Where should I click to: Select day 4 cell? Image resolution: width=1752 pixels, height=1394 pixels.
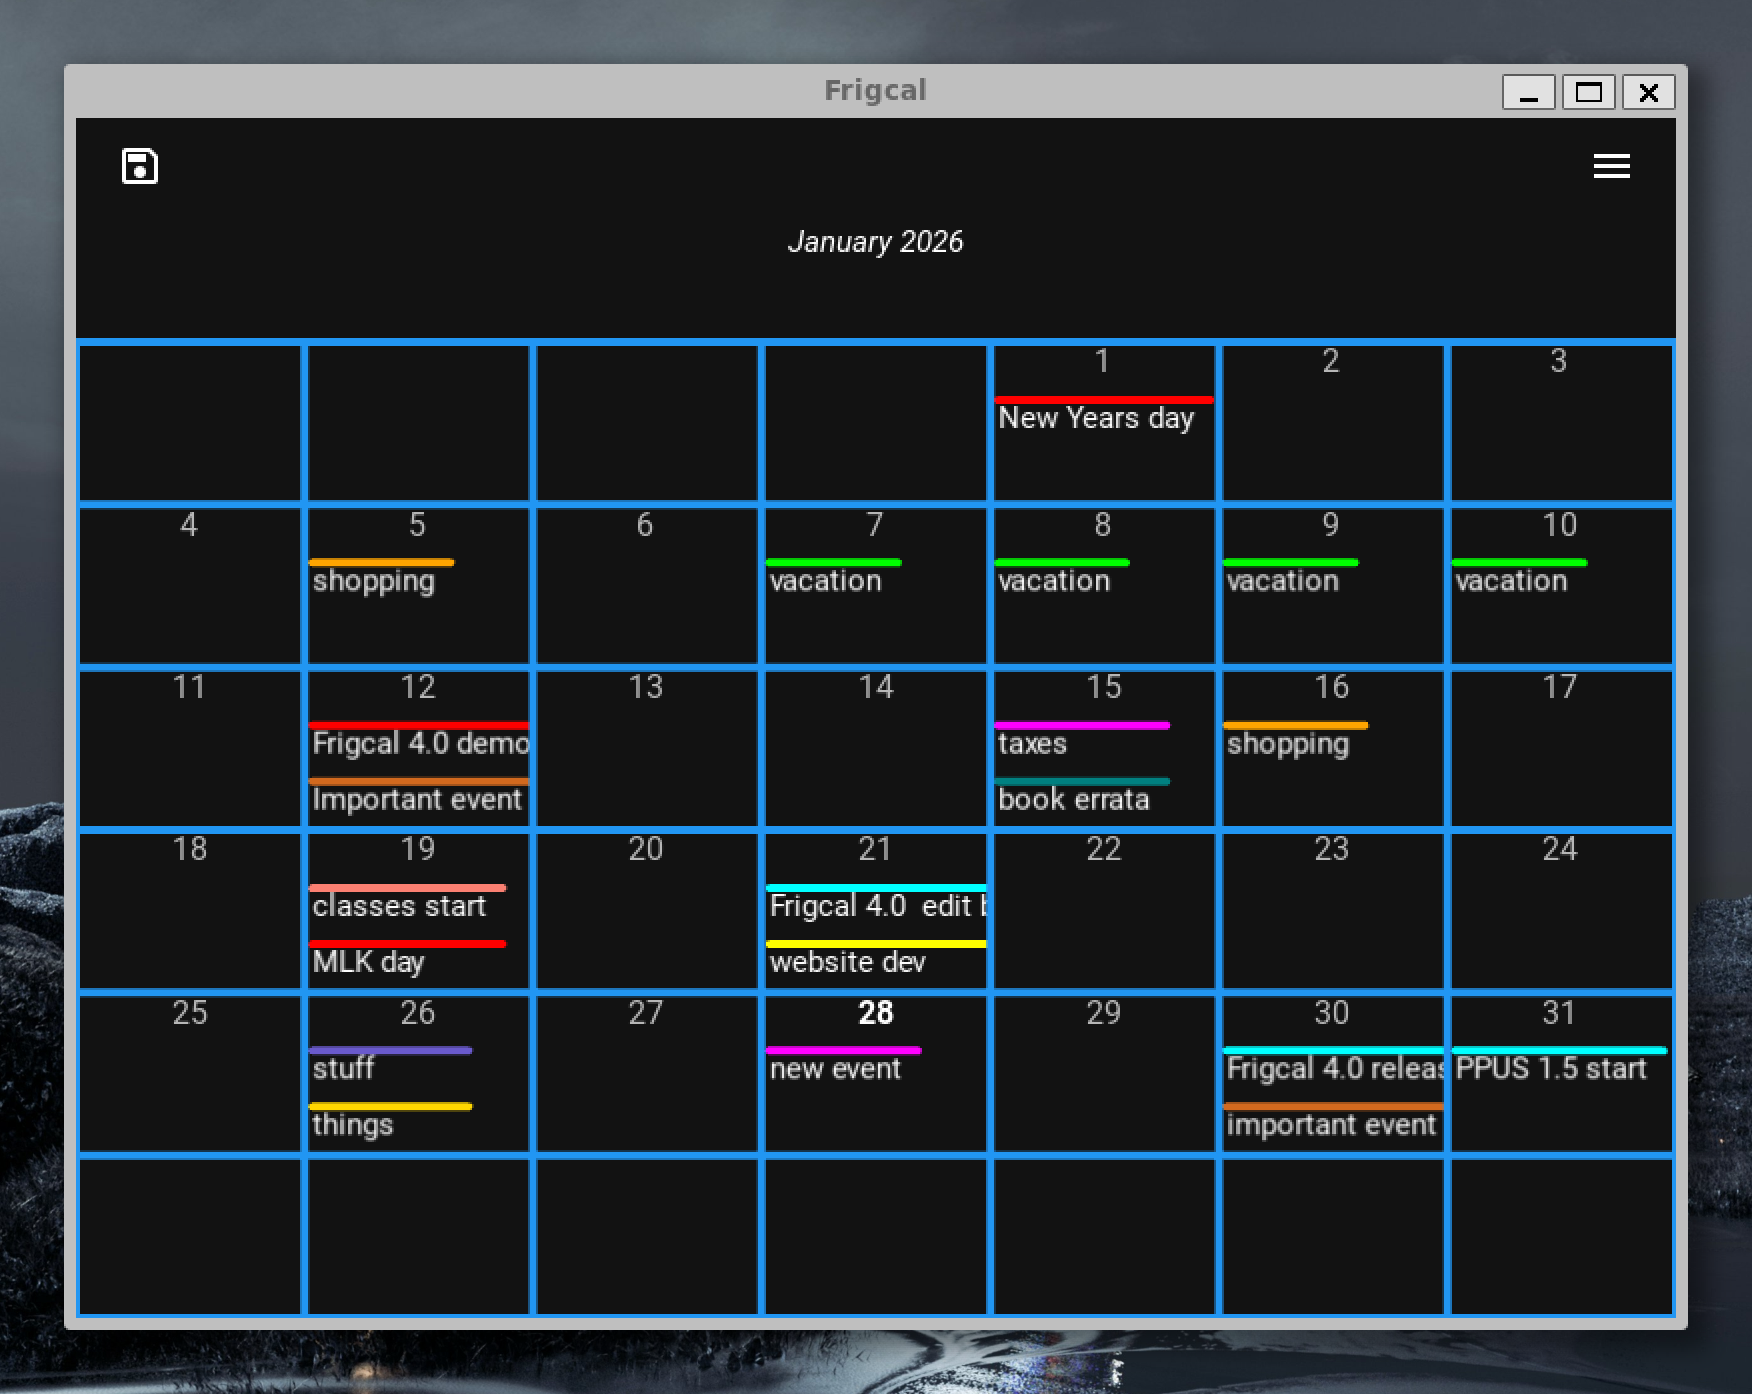pos(190,585)
